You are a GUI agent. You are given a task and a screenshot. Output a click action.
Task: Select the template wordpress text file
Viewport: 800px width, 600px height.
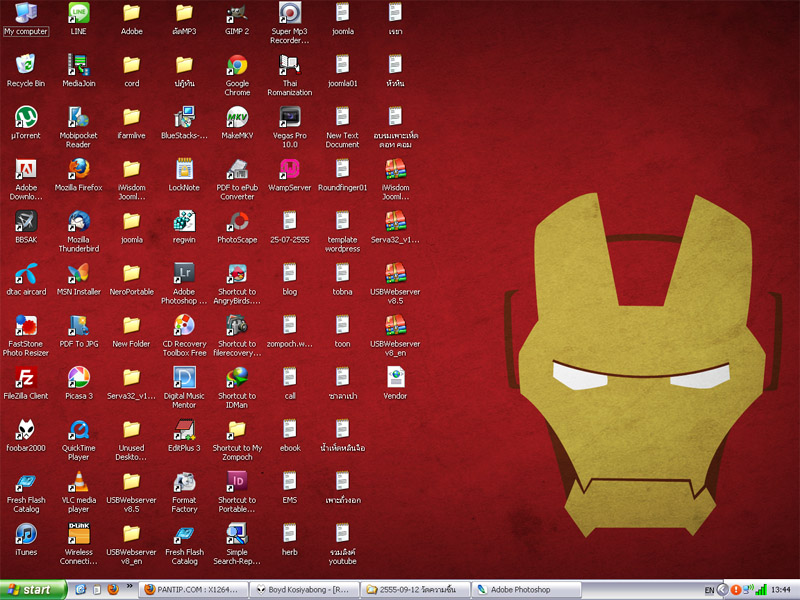[x=342, y=232]
